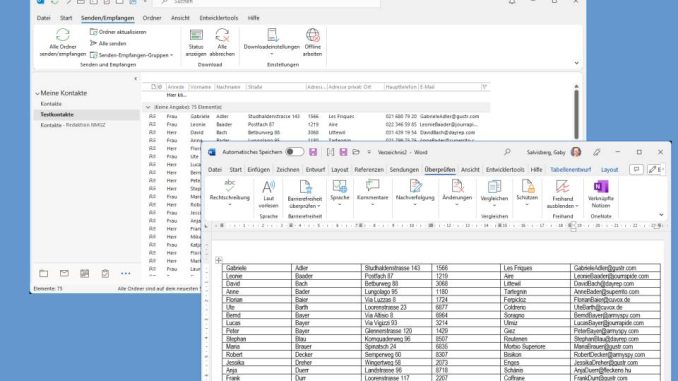678x381 pixels.
Task: Click Alle Ordner senden/empfangen icon
Action: (63, 35)
